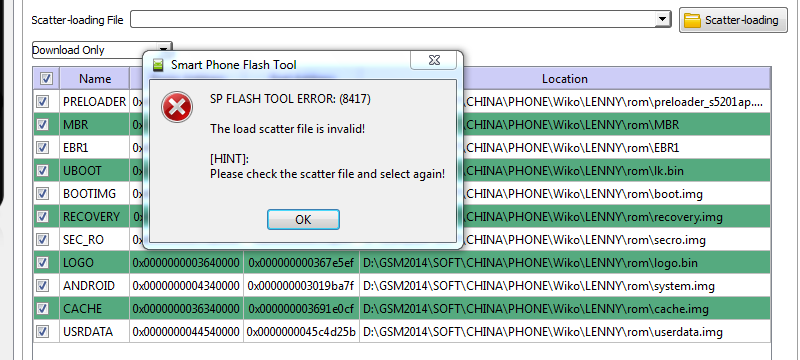The image size is (800, 360).
Task: Uncheck the RECOVERY checkbox
Action: (42, 217)
